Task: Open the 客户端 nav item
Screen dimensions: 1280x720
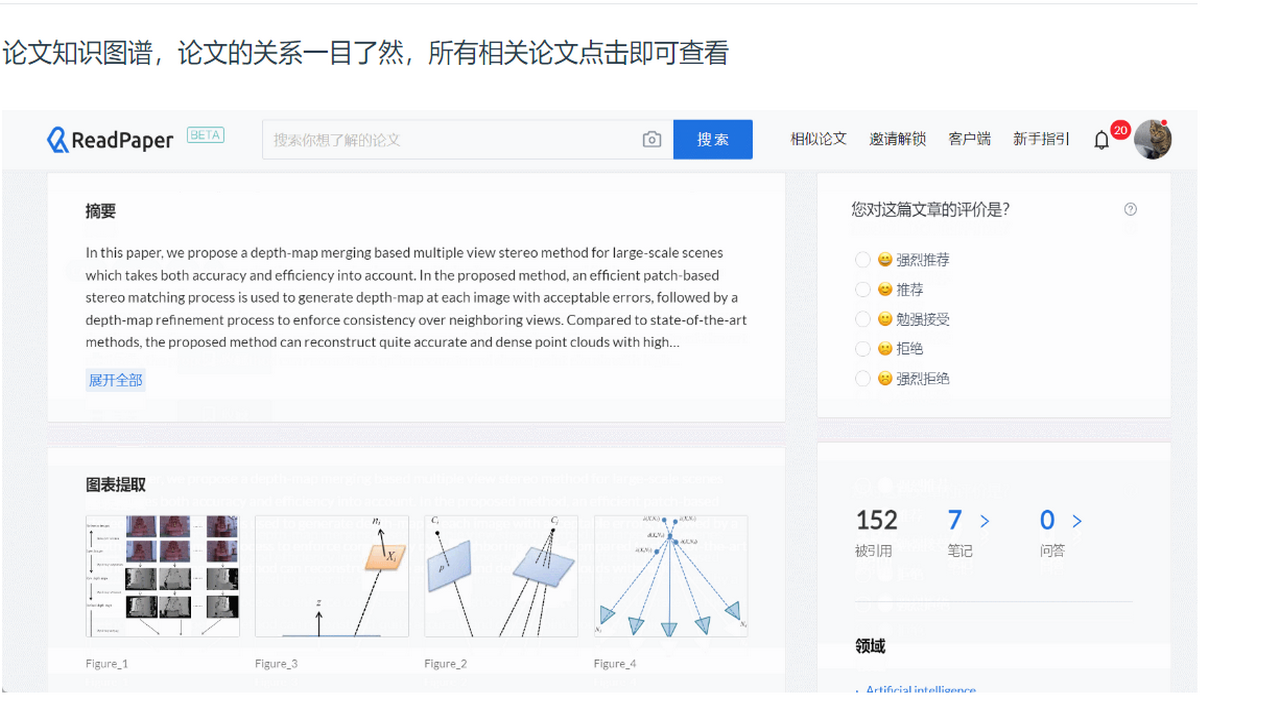Action: (968, 139)
